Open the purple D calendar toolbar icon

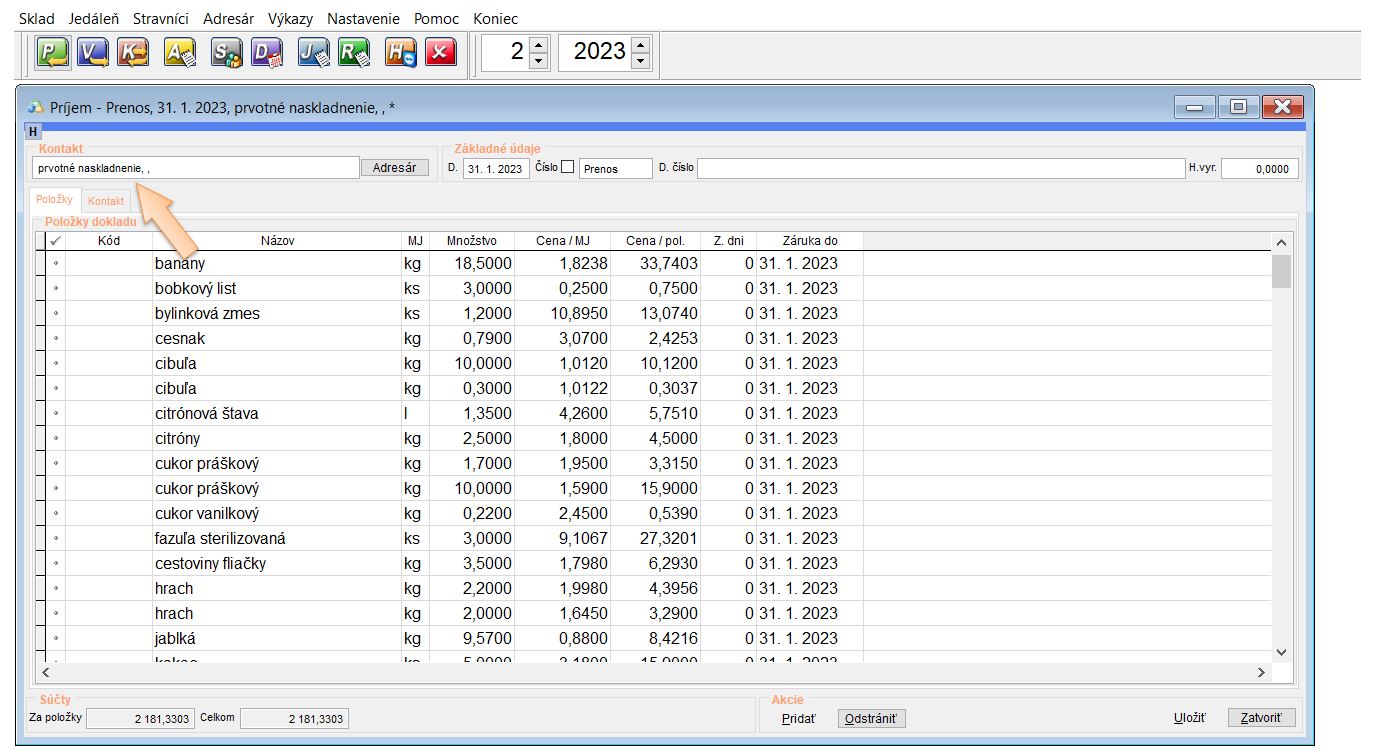267,52
